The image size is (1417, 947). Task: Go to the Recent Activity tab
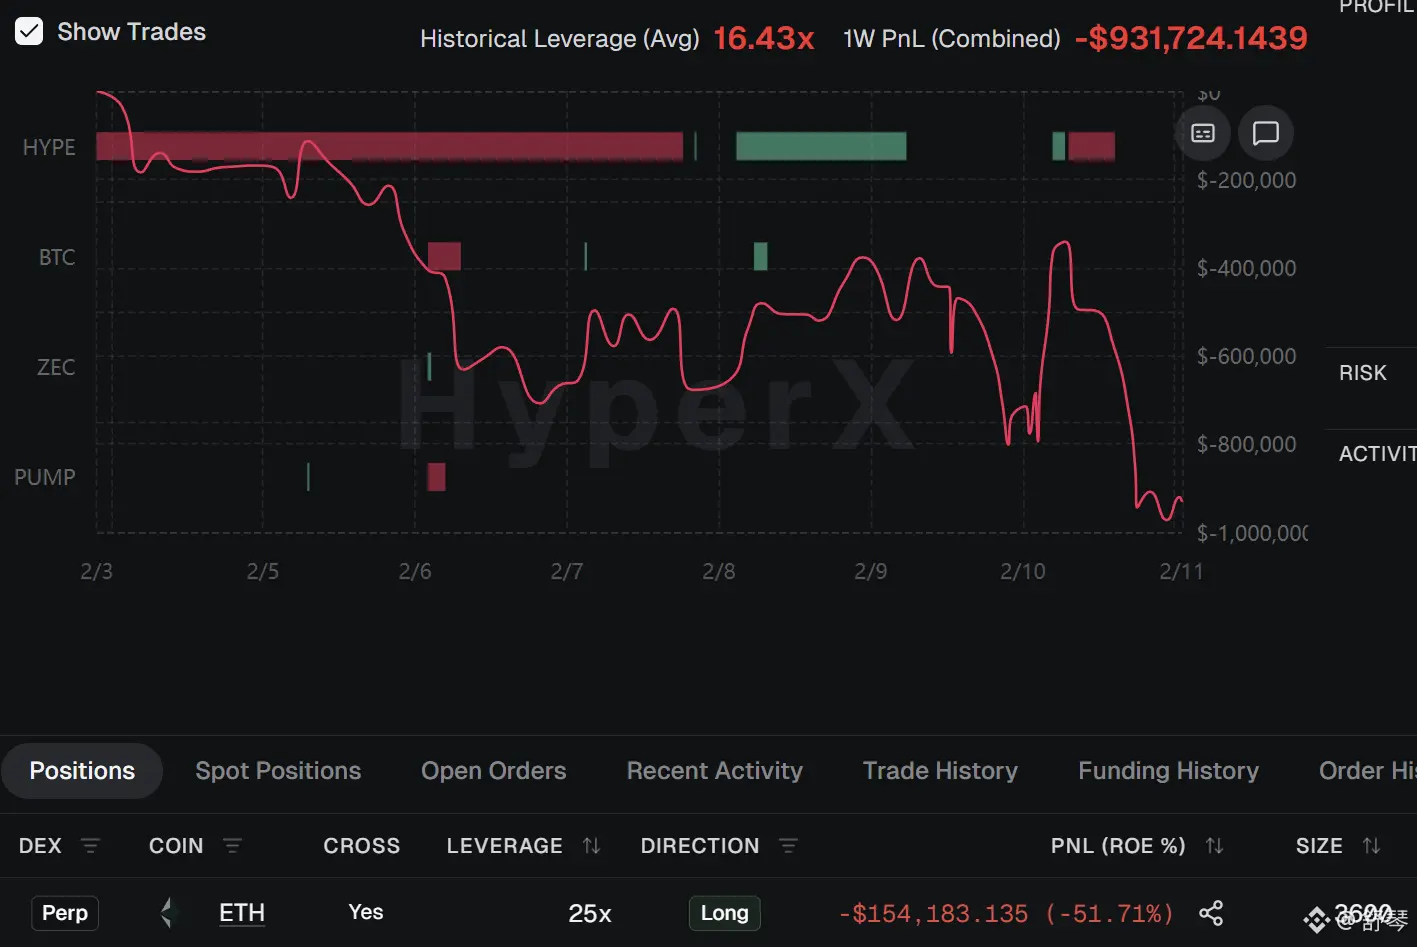point(715,771)
